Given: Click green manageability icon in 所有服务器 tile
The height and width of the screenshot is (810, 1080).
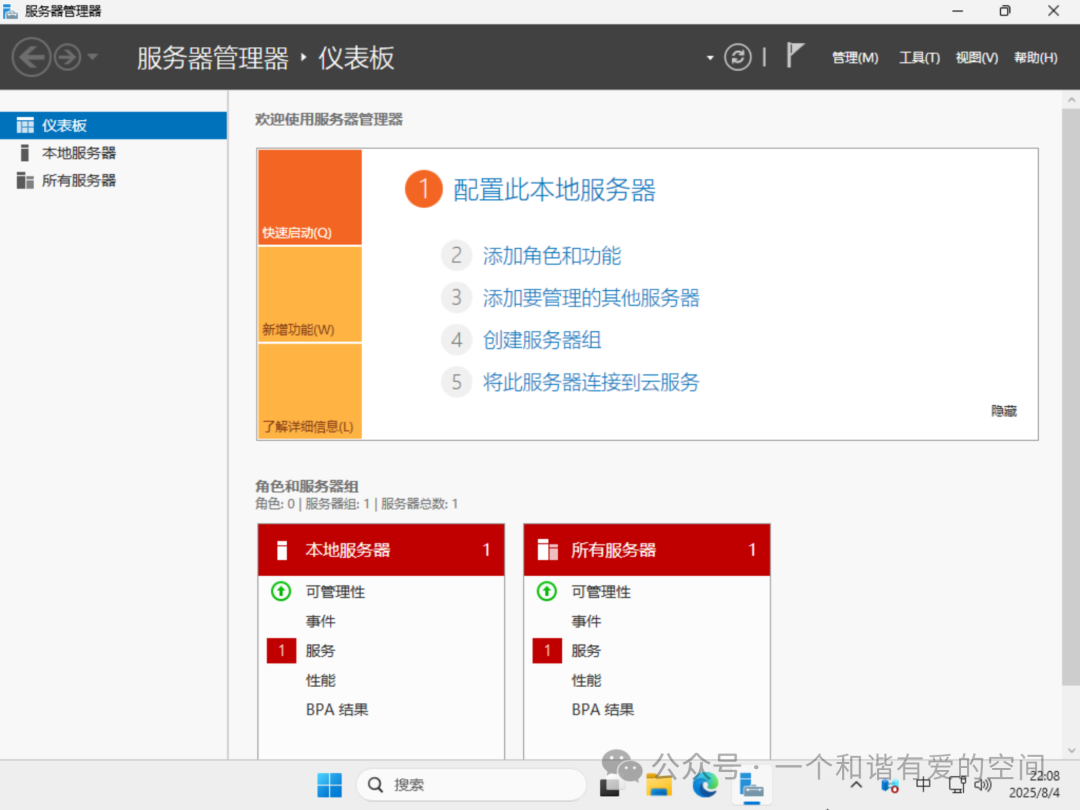Looking at the screenshot, I should tap(547, 591).
